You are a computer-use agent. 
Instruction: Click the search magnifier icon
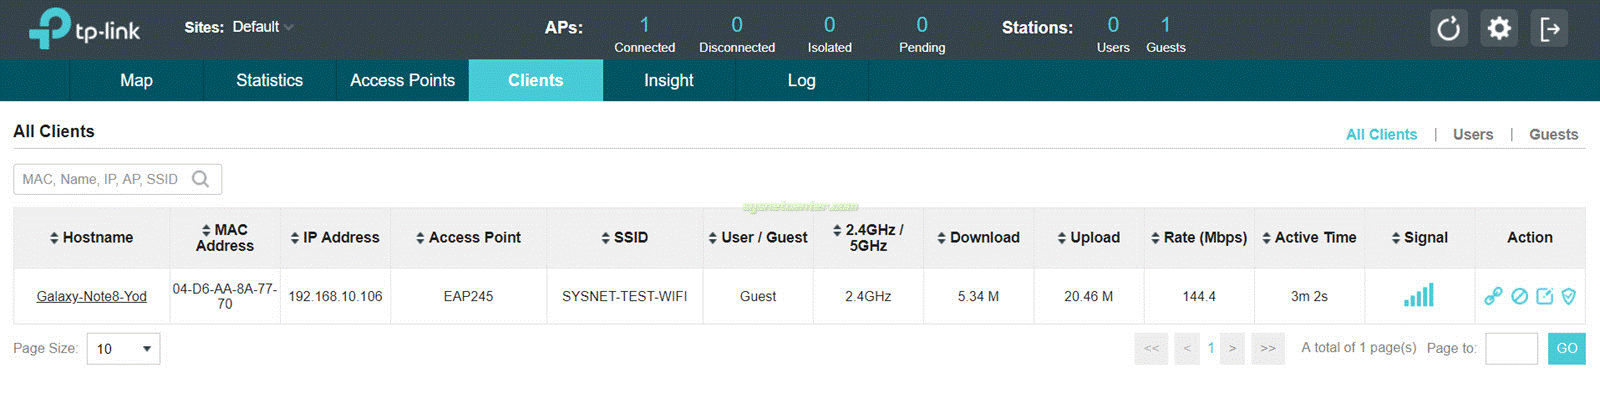click(201, 179)
